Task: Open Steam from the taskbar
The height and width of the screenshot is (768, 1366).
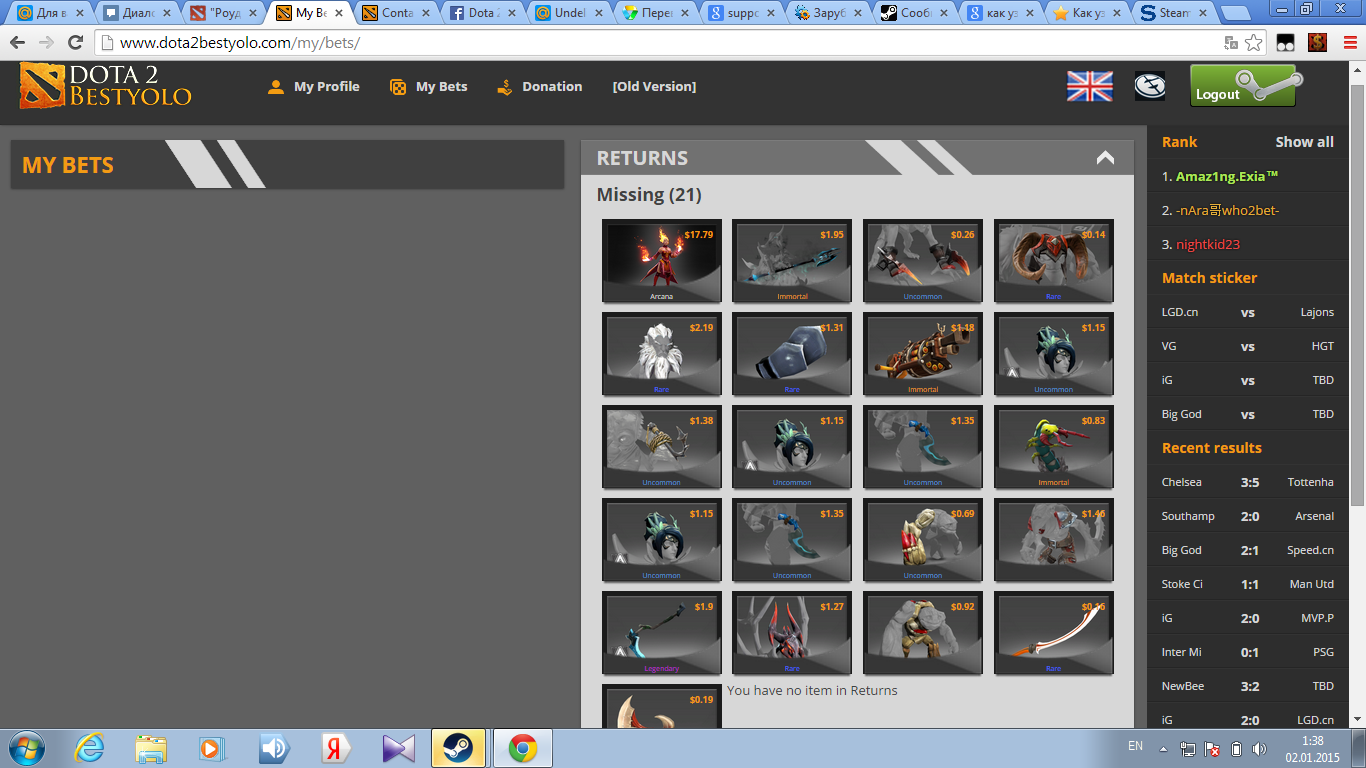Action: (459, 748)
